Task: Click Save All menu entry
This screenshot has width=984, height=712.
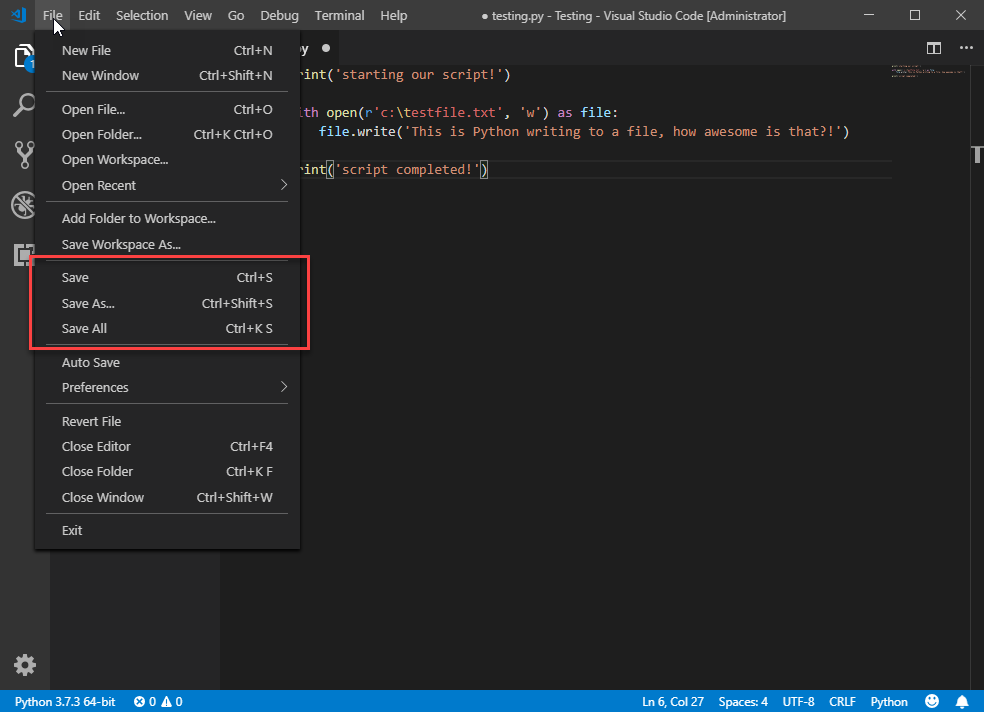Action: (x=167, y=329)
